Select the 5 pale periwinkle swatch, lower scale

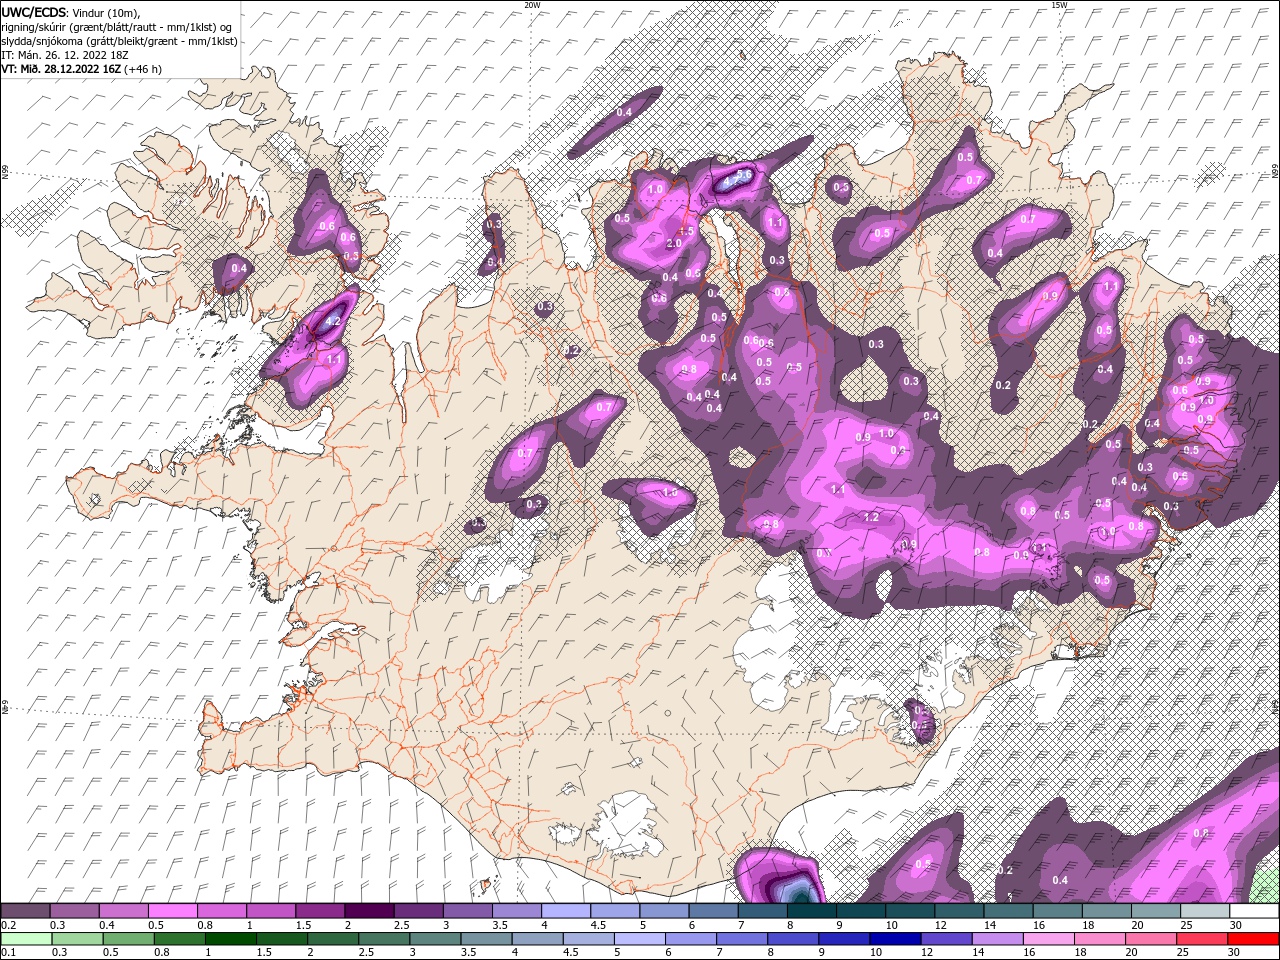tap(640, 939)
